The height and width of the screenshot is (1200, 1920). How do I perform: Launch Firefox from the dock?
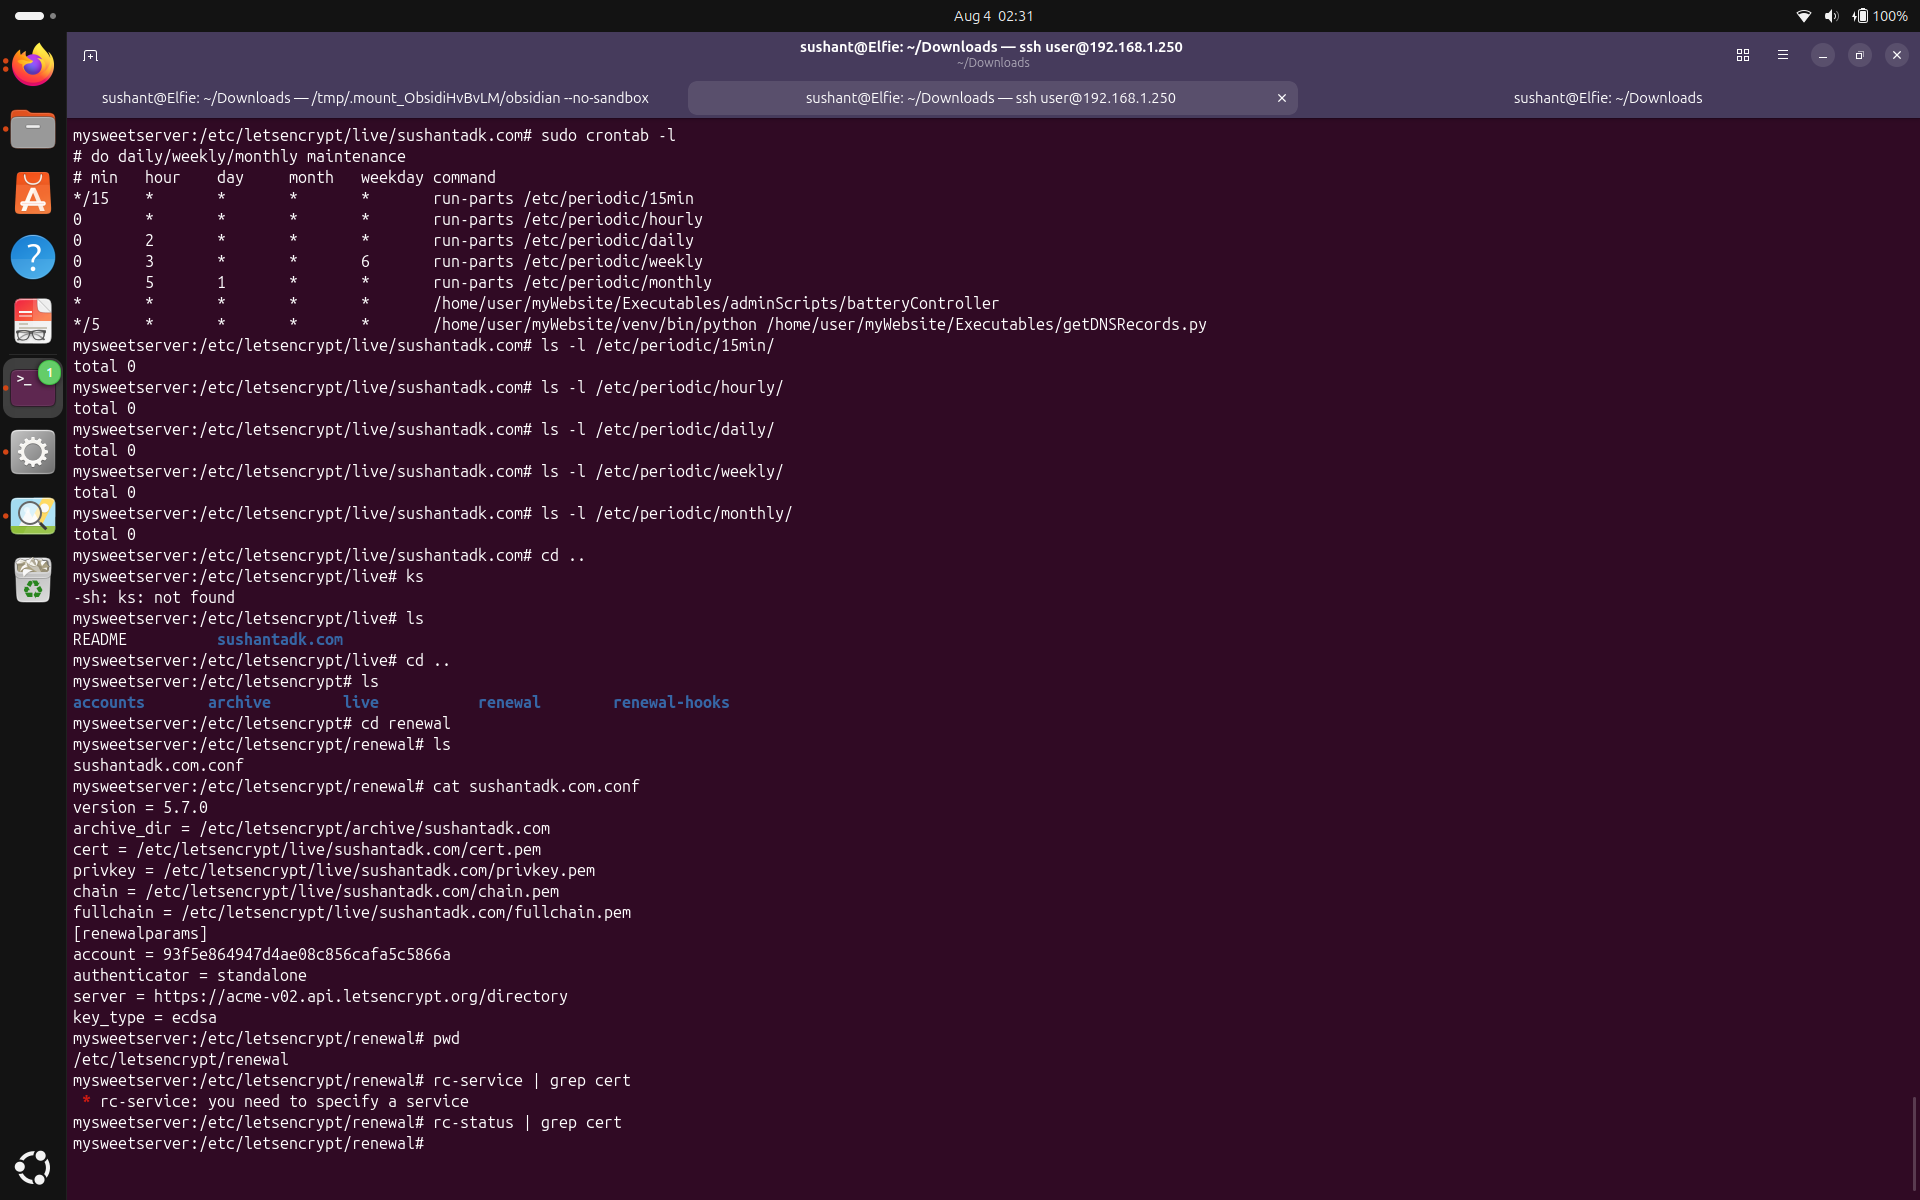33,65
